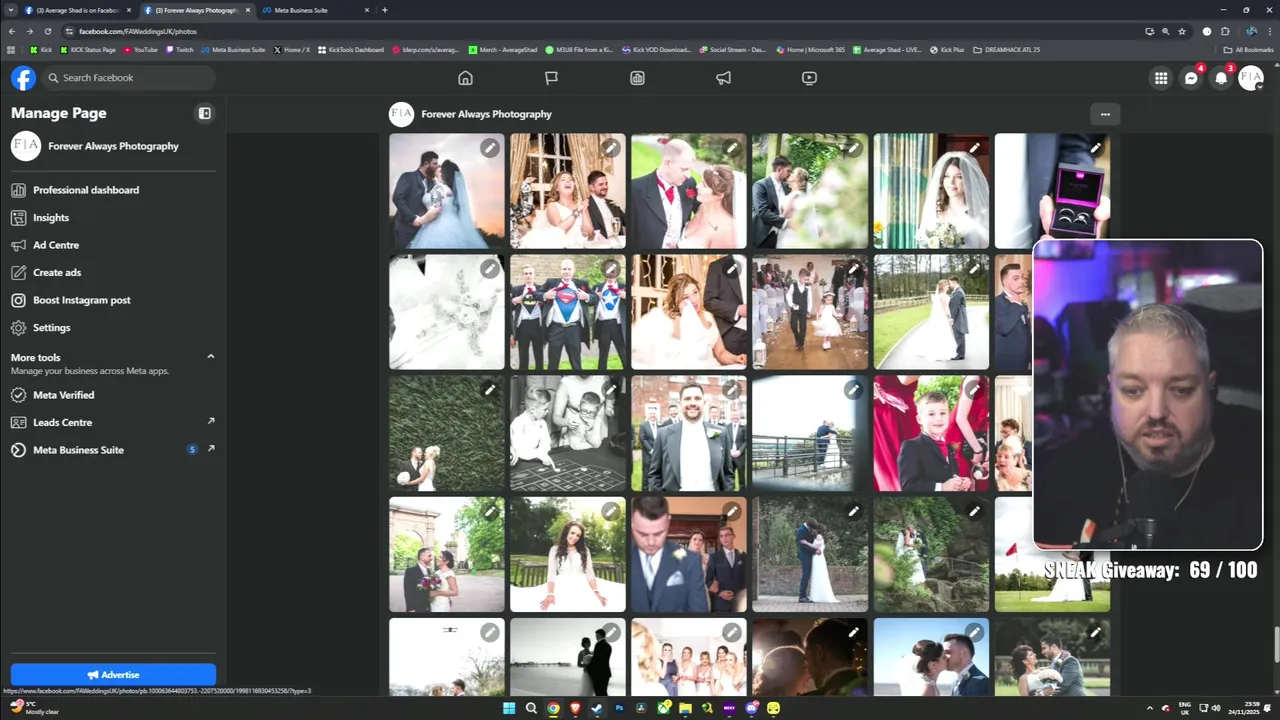Edit the bride veil portrait pencil icon

pyautogui.click(x=974, y=148)
